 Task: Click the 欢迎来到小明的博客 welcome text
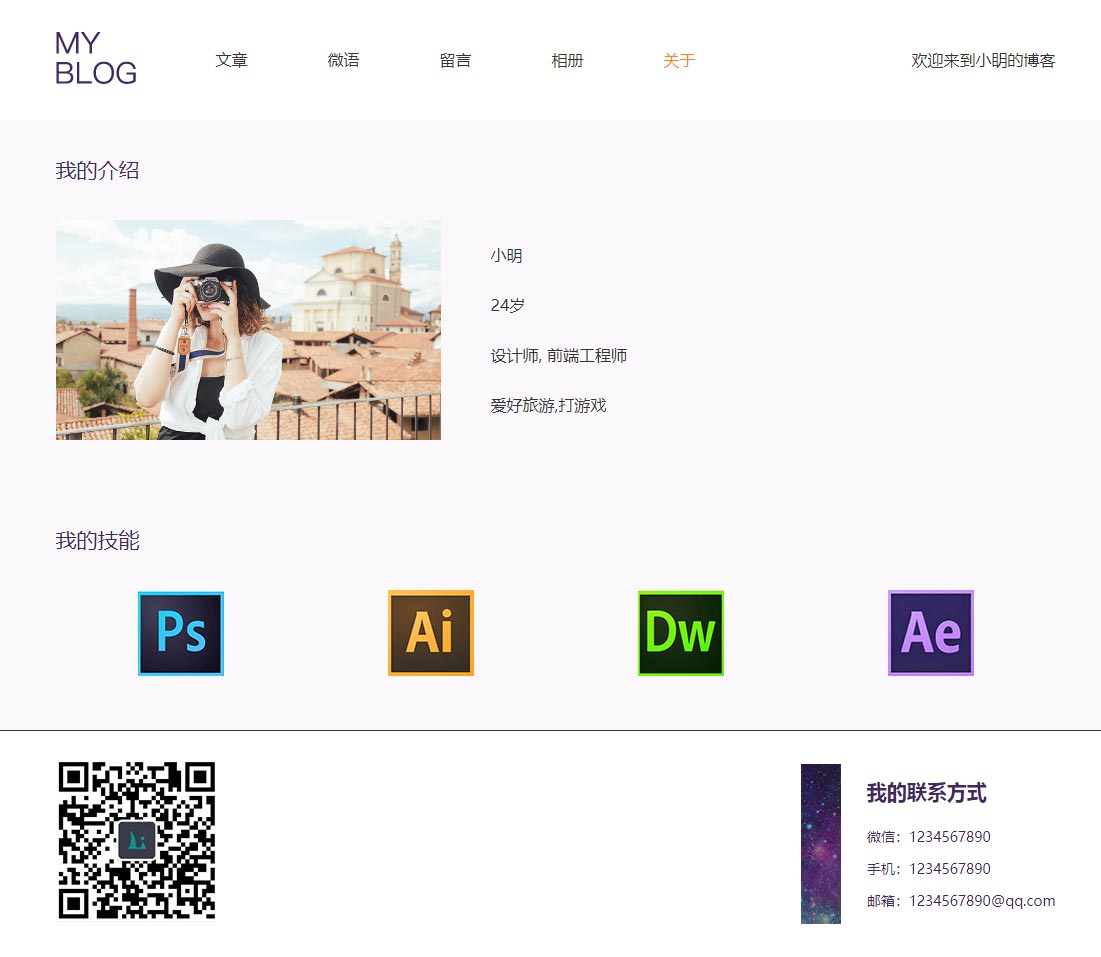(x=983, y=60)
